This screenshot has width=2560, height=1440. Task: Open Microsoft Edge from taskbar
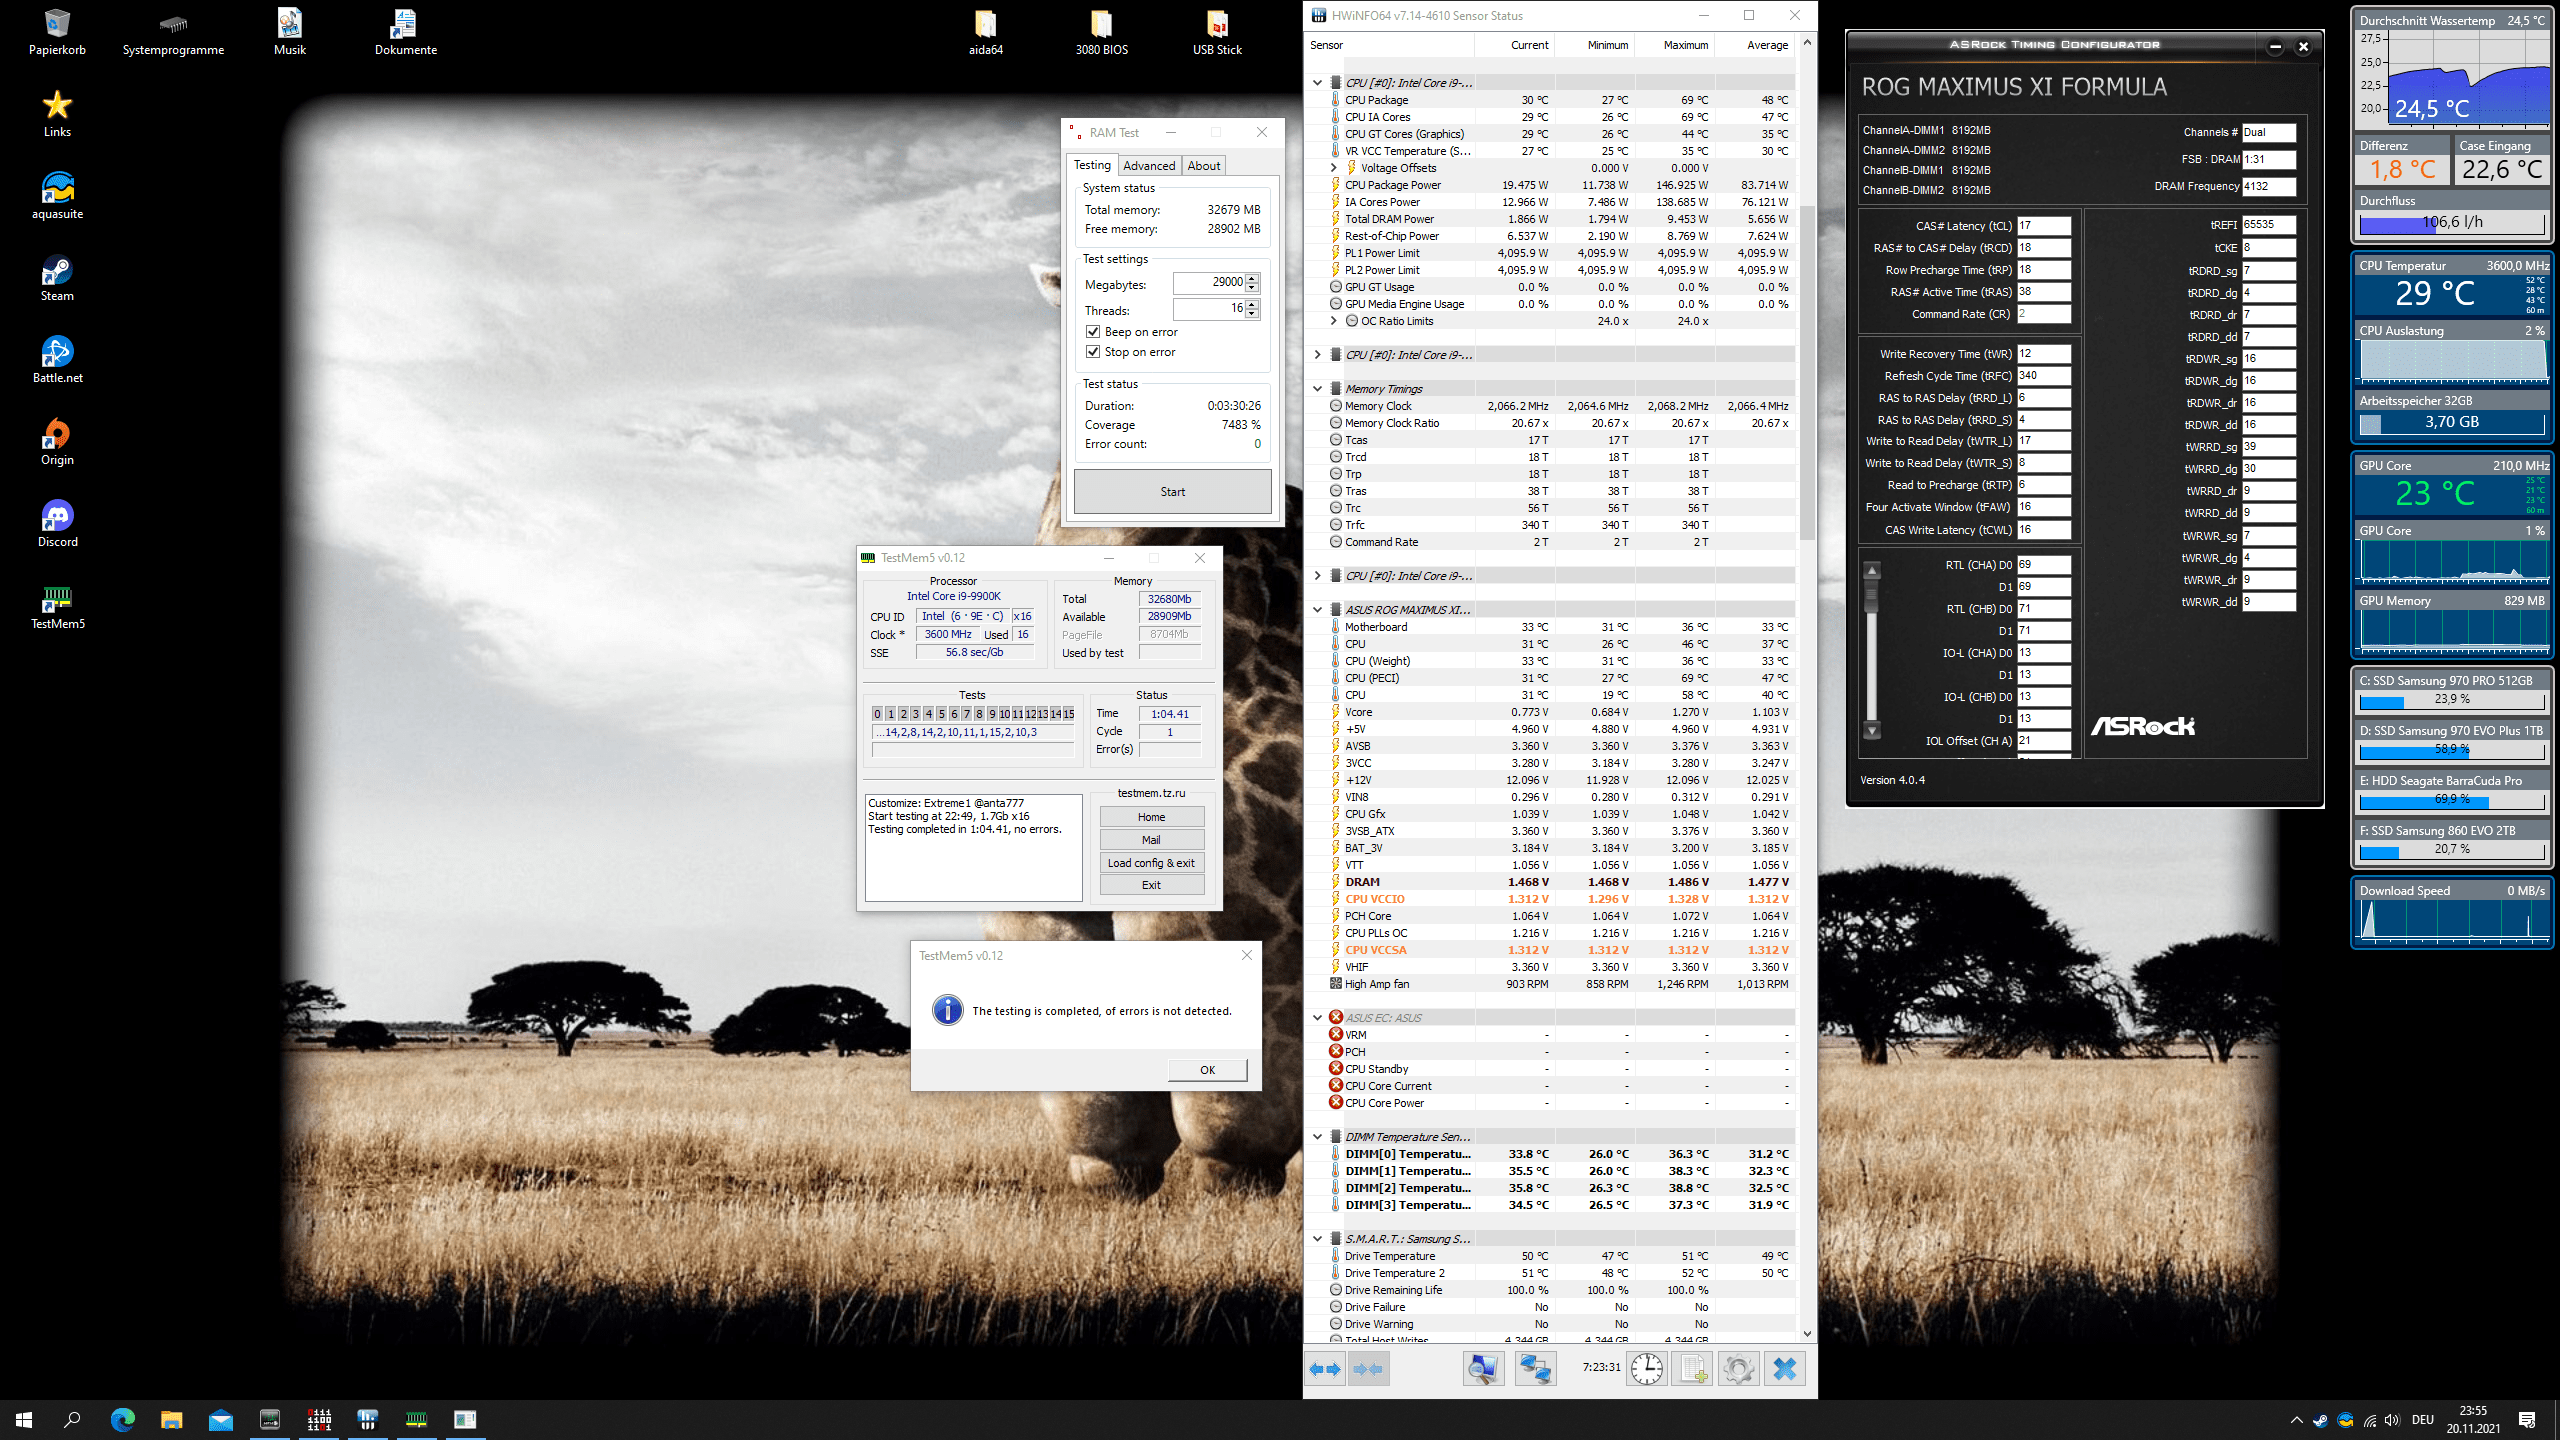pos(122,1419)
